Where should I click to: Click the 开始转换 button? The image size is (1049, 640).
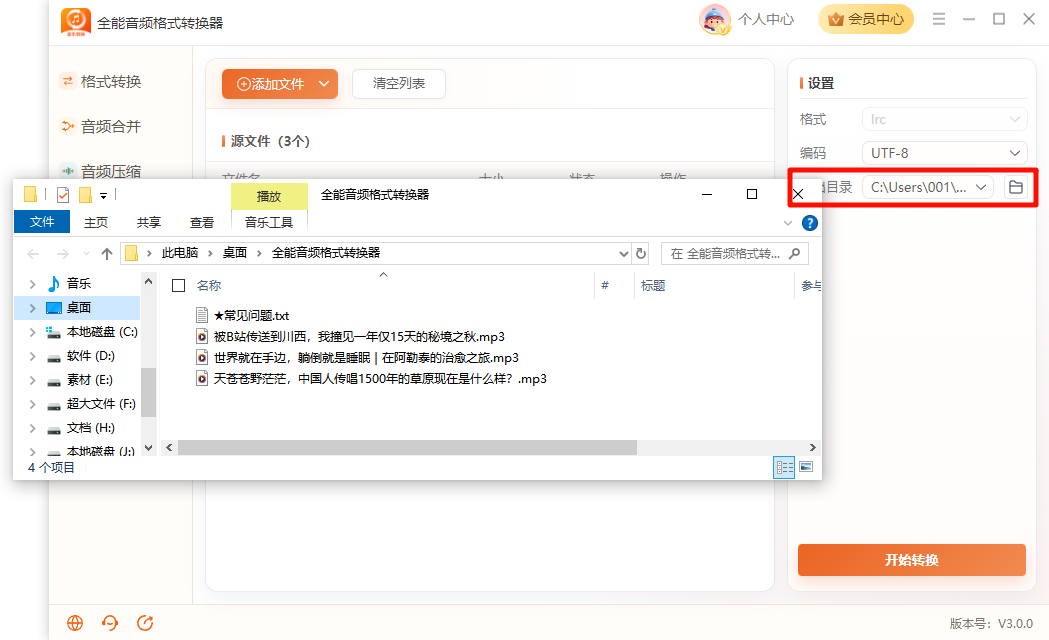click(x=911, y=560)
